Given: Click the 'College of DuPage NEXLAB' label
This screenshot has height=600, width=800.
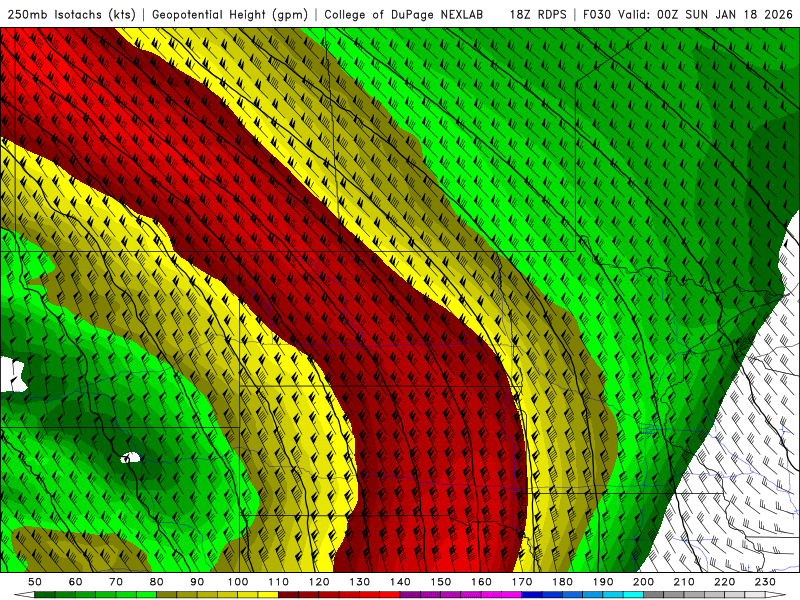Looking at the screenshot, I should point(404,15).
